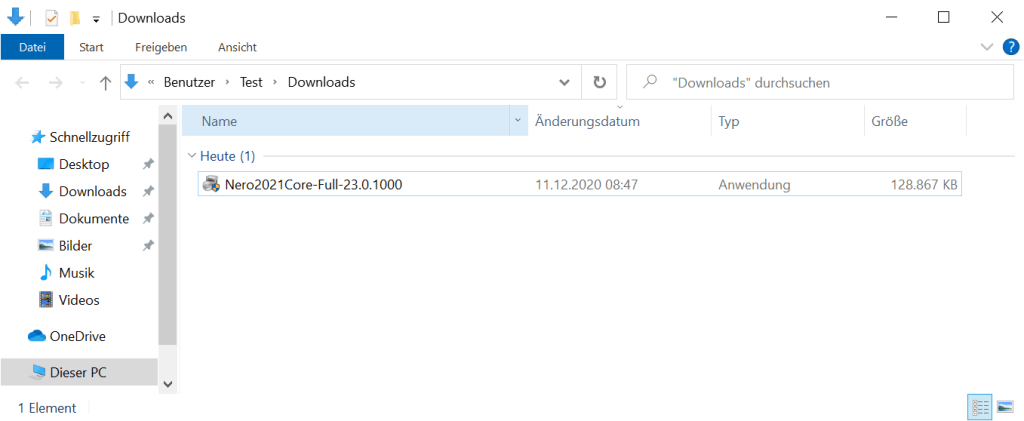This screenshot has width=1024, height=421.
Task: Open the Ansicht ribbon tab
Action: coord(237,47)
